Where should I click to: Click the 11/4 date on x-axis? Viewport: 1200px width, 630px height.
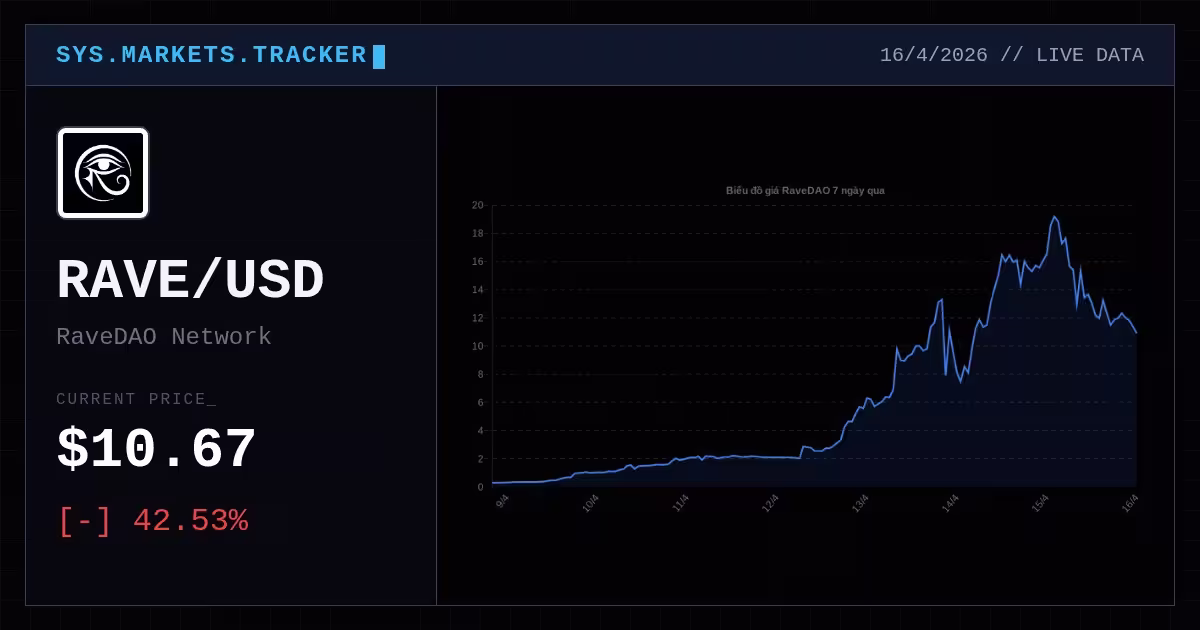(680, 503)
